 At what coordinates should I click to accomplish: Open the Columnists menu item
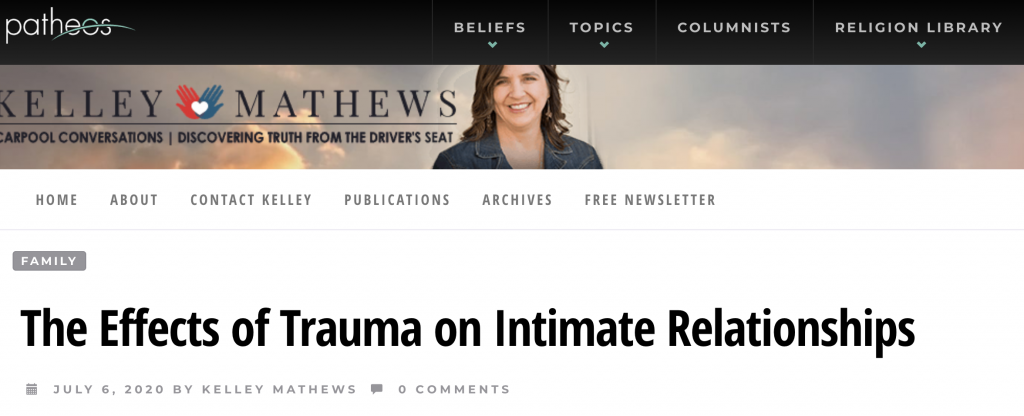tap(734, 27)
